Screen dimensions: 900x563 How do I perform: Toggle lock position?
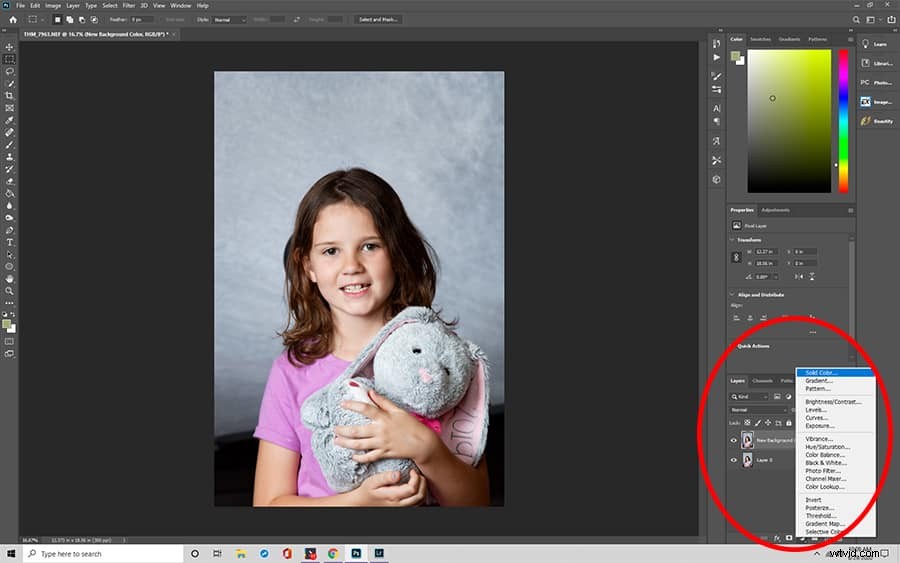click(768, 422)
